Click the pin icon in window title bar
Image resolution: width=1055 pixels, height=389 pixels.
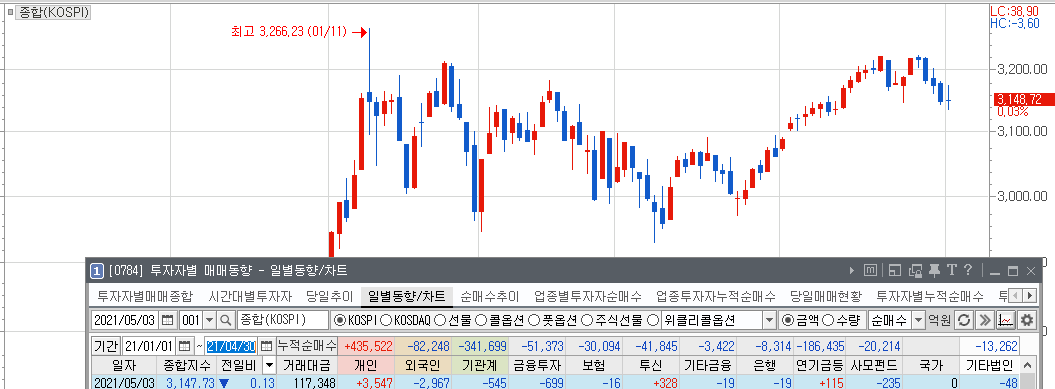click(x=935, y=271)
